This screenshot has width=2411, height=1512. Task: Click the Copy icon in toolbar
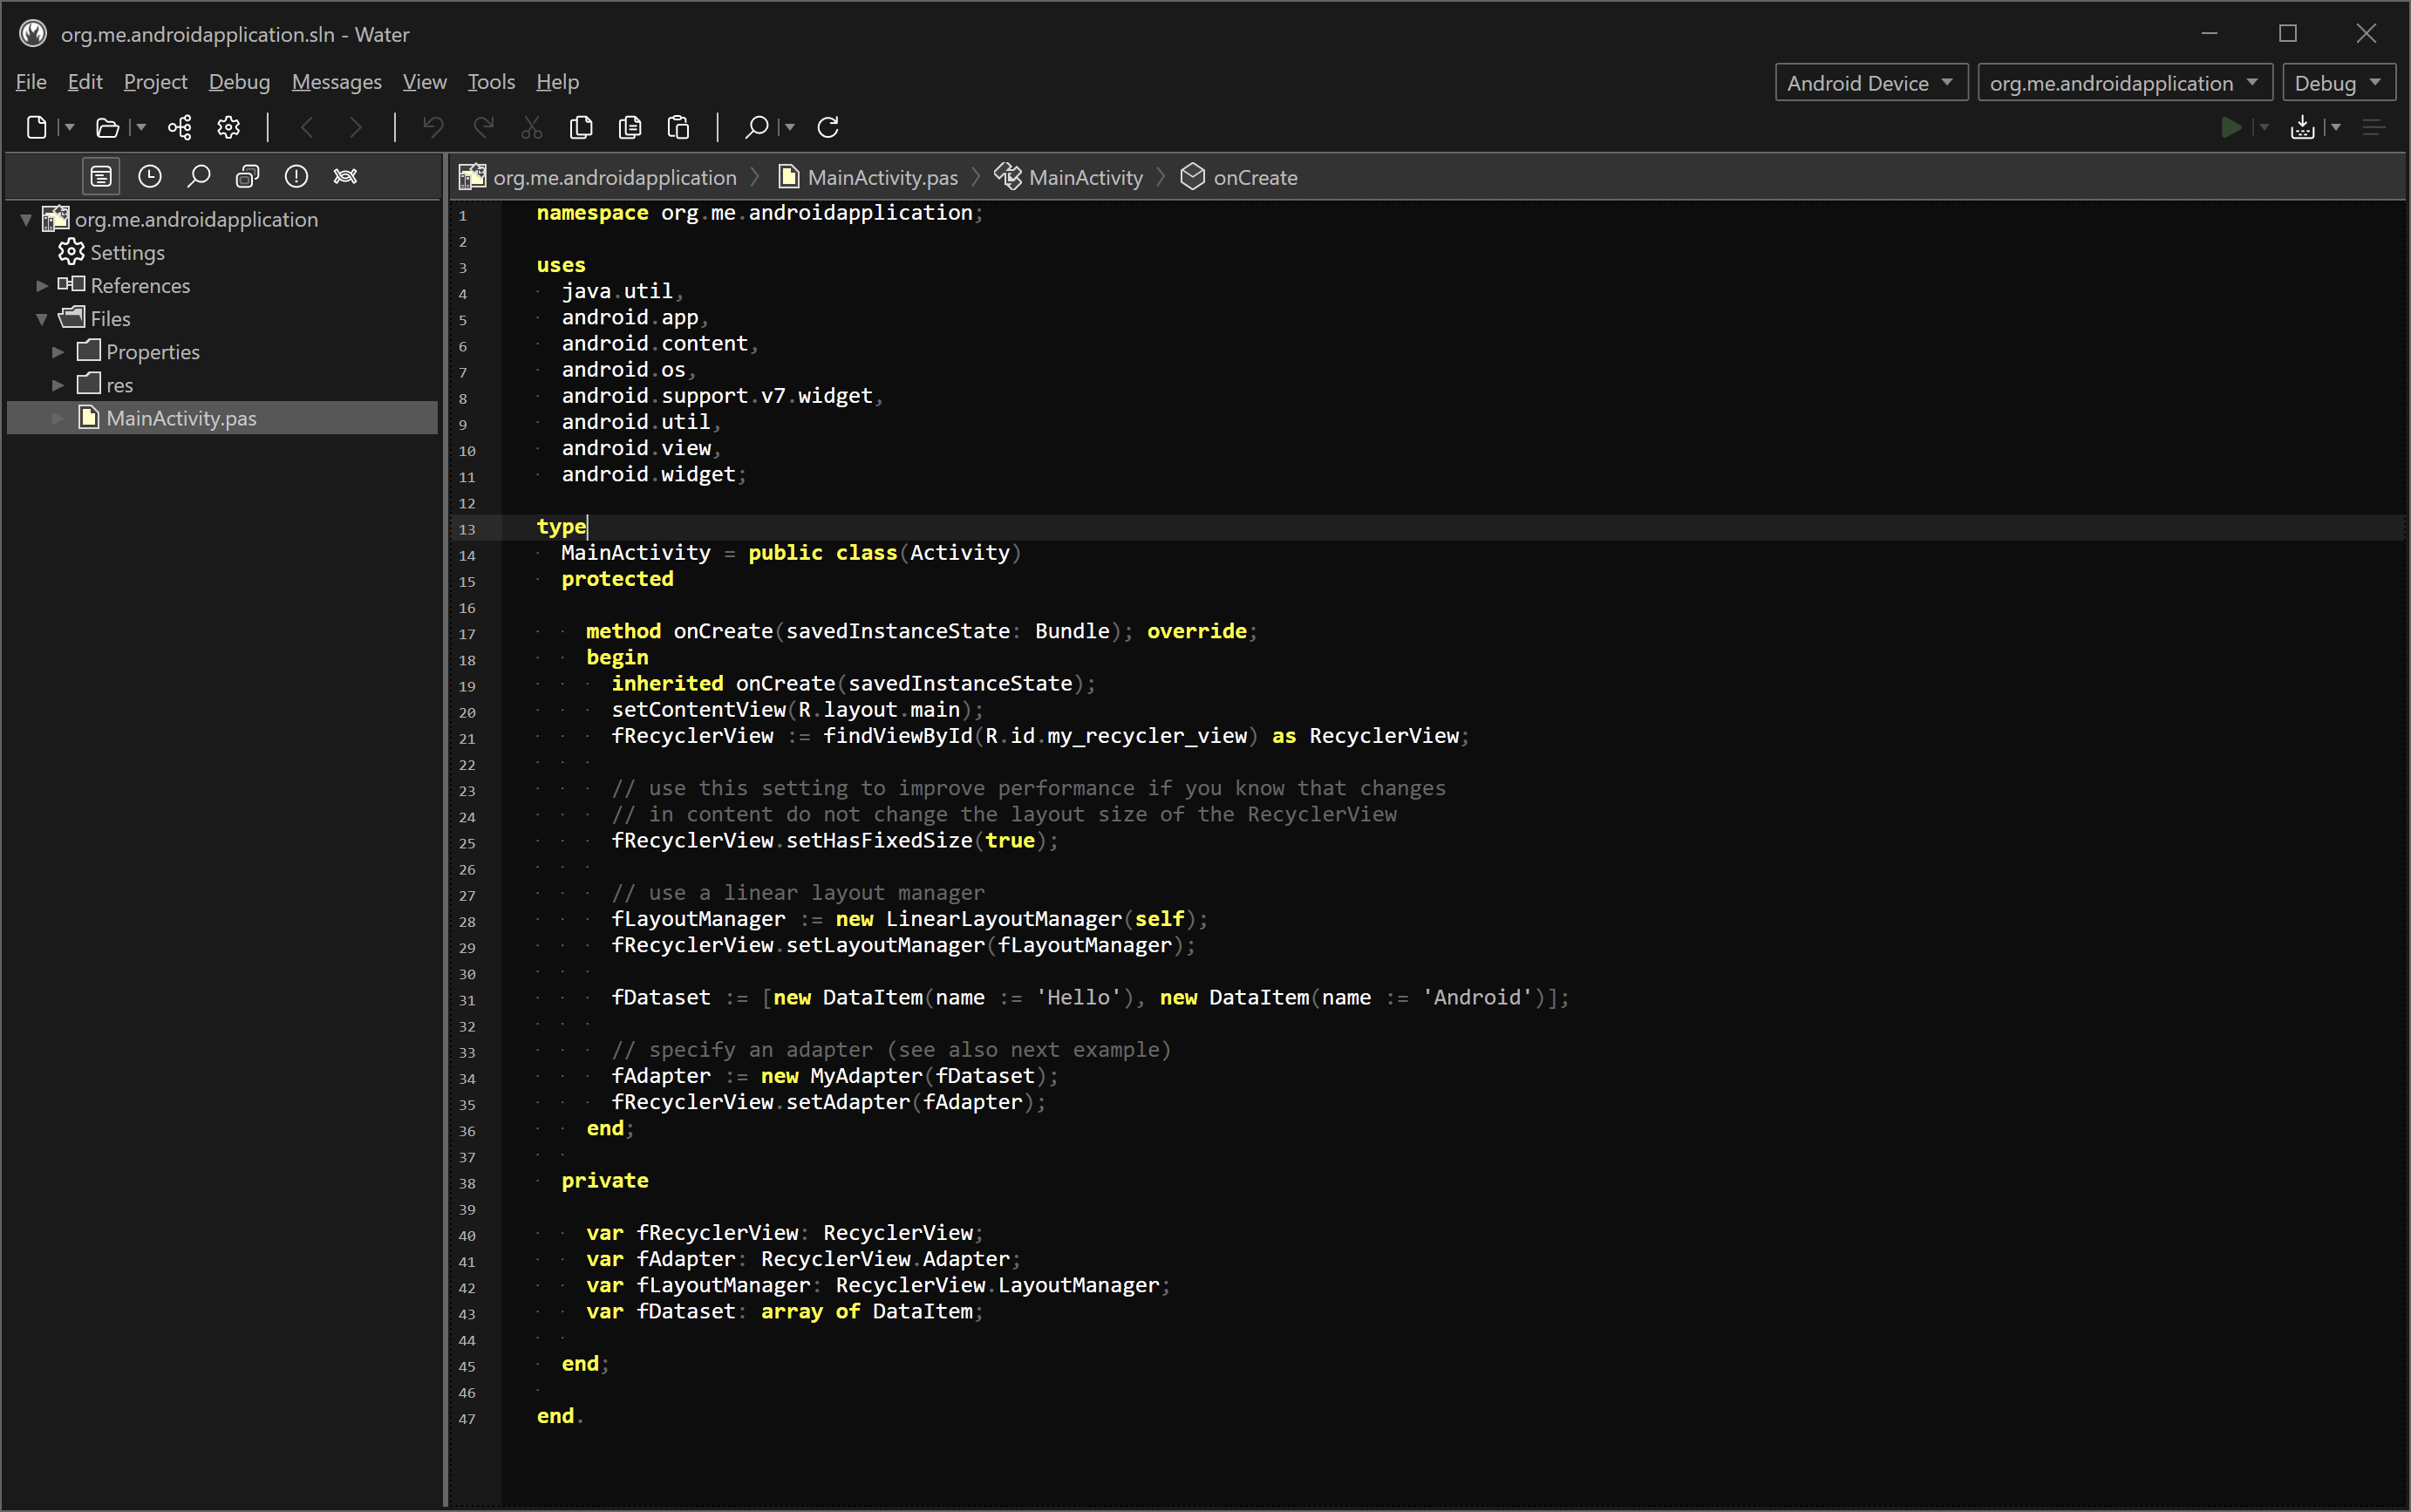[x=581, y=127]
